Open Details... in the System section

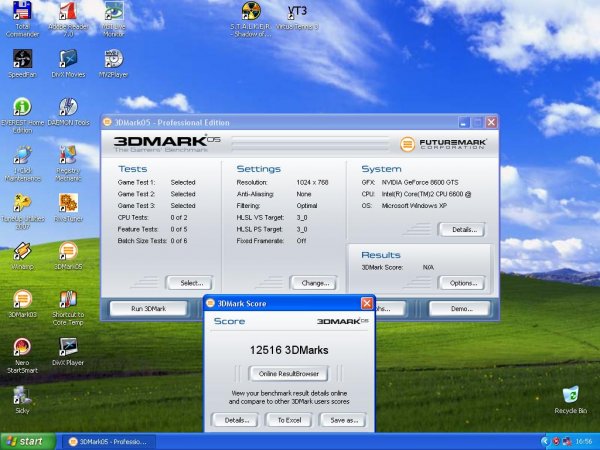pyautogui.click(x=462, y=230)
